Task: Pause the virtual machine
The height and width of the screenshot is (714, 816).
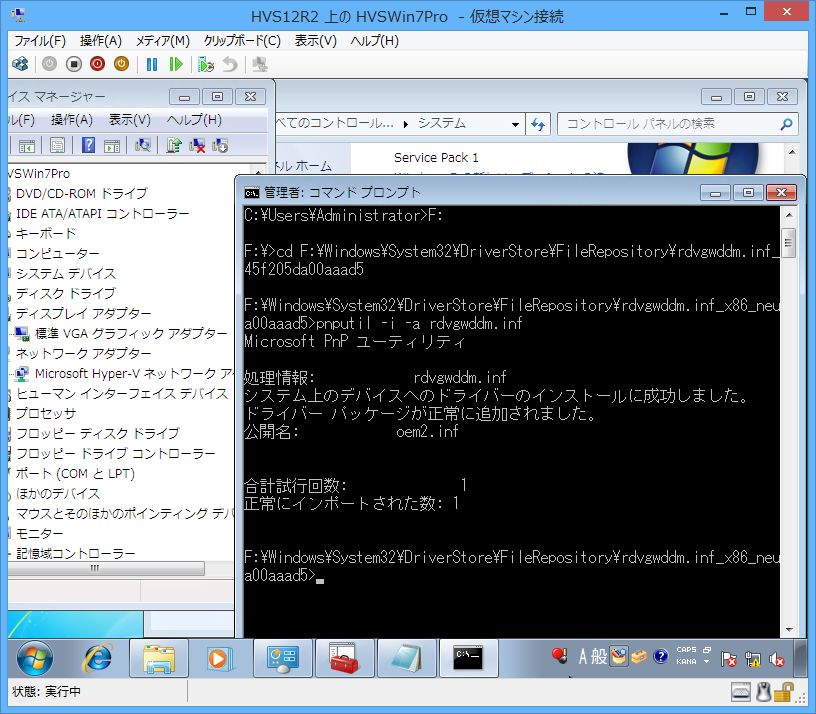Action: [x=152, y=64]
